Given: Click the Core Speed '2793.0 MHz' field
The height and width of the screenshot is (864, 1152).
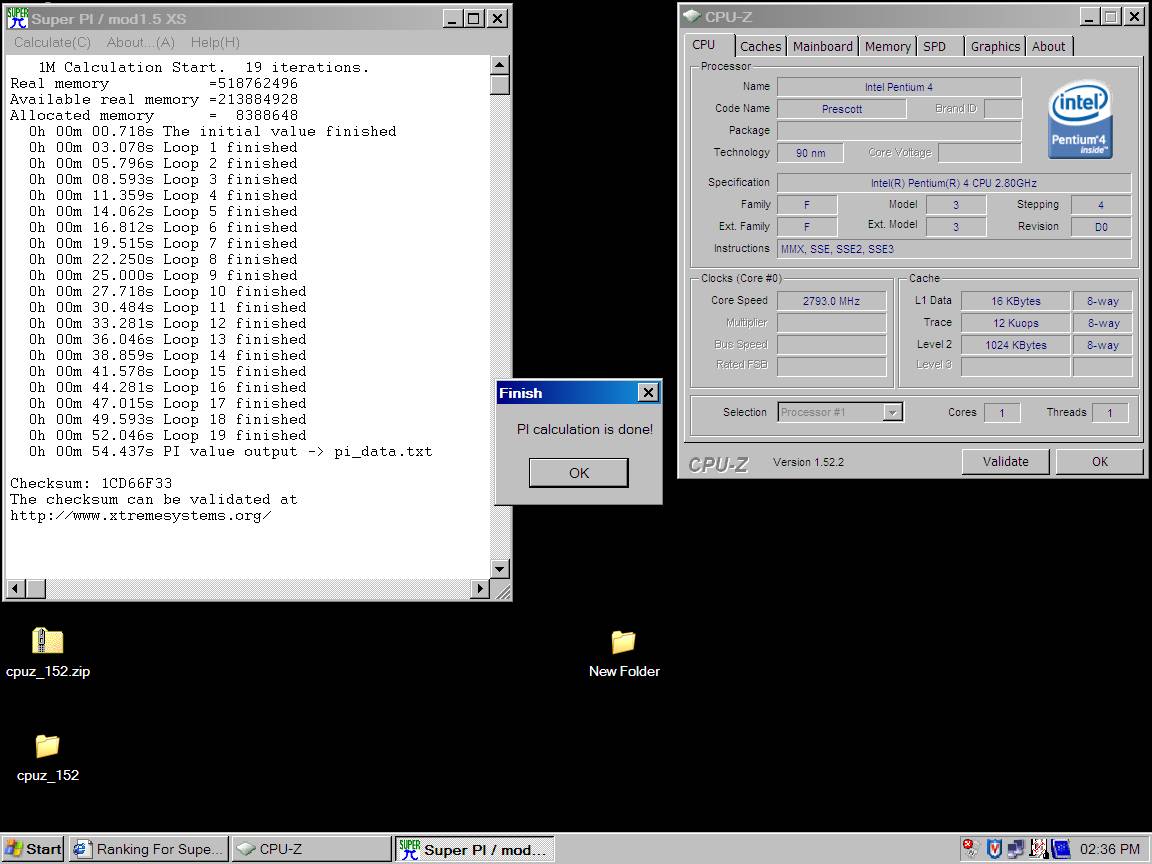Looking at the screenshot, I should coord(831,300).
